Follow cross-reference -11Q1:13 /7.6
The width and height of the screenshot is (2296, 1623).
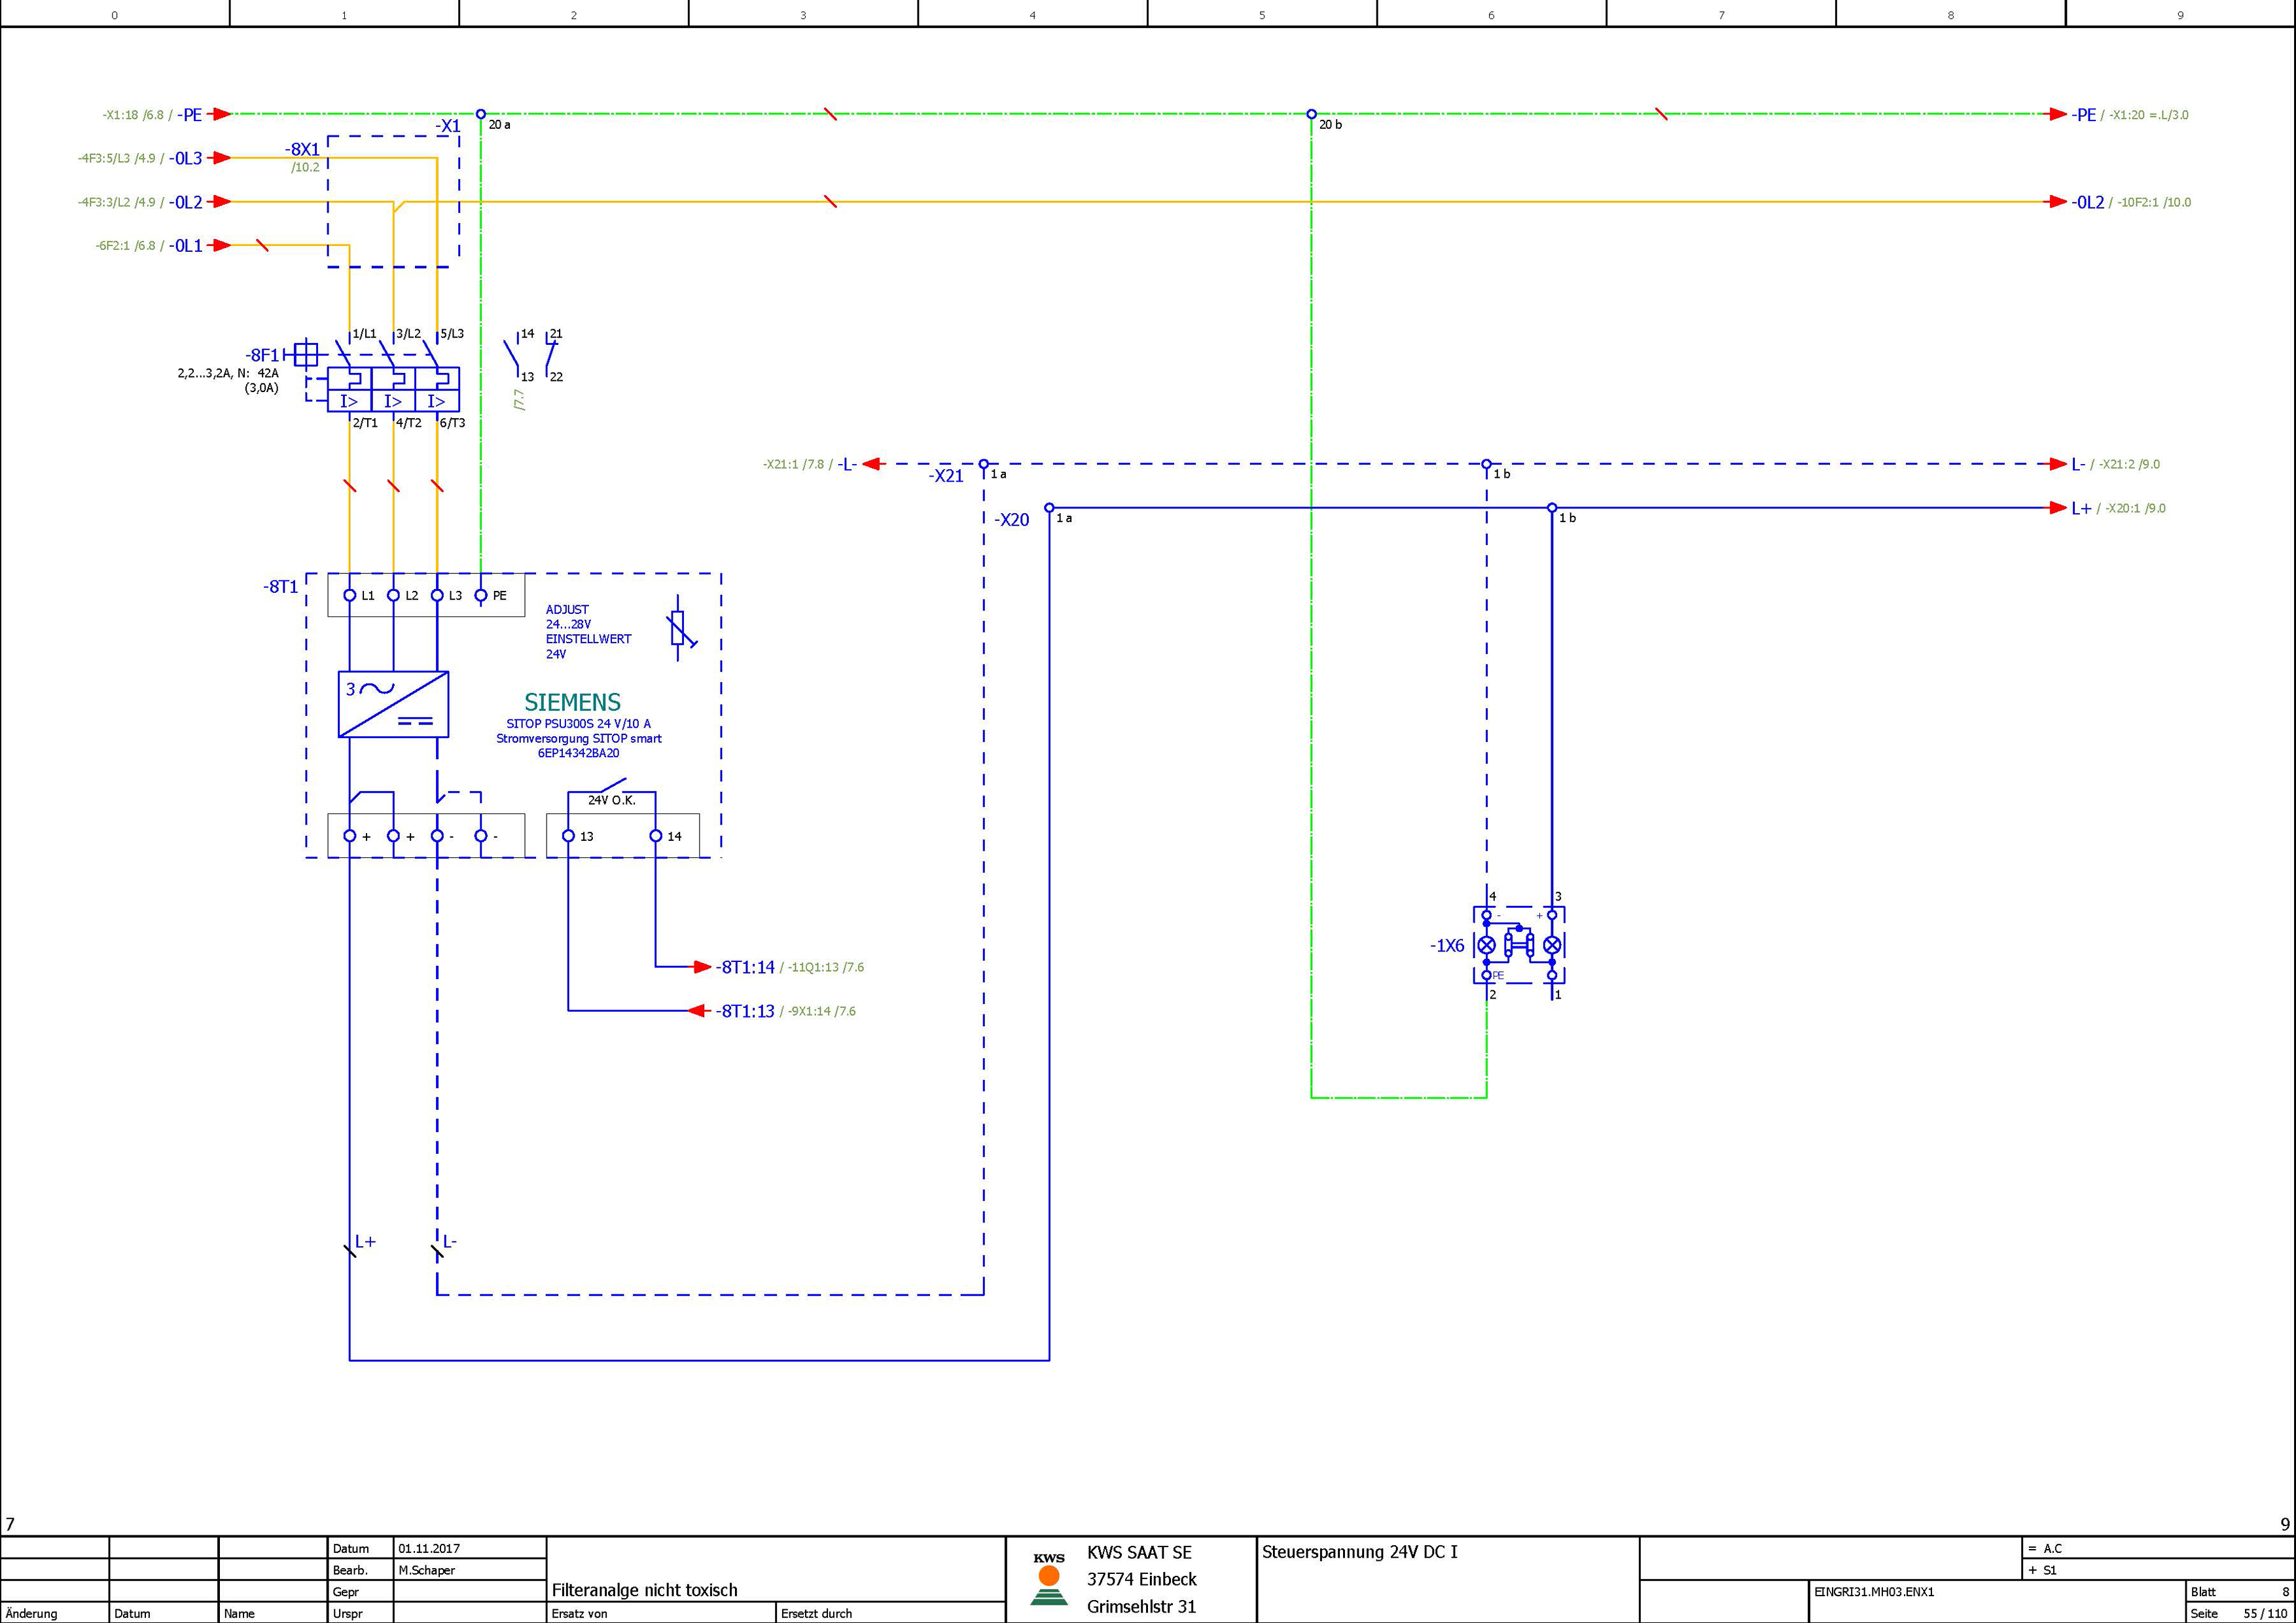825,967
